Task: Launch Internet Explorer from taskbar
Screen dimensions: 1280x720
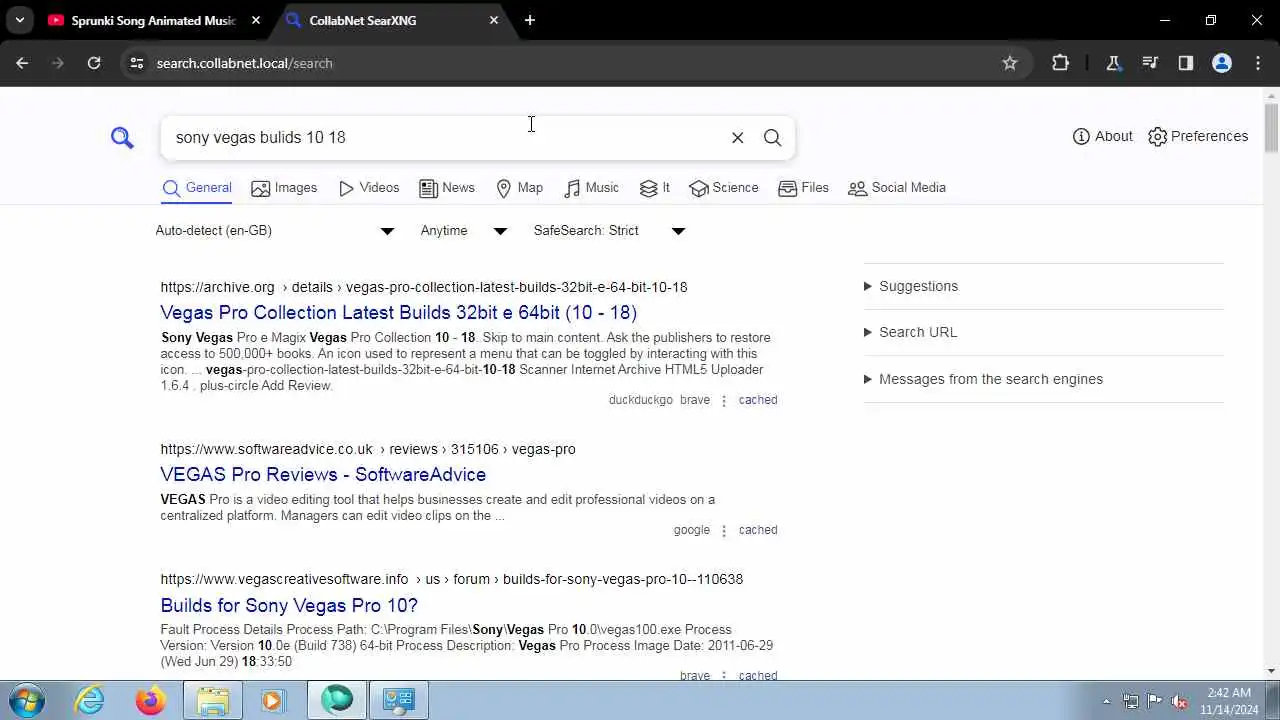Action: pos(90,700)
